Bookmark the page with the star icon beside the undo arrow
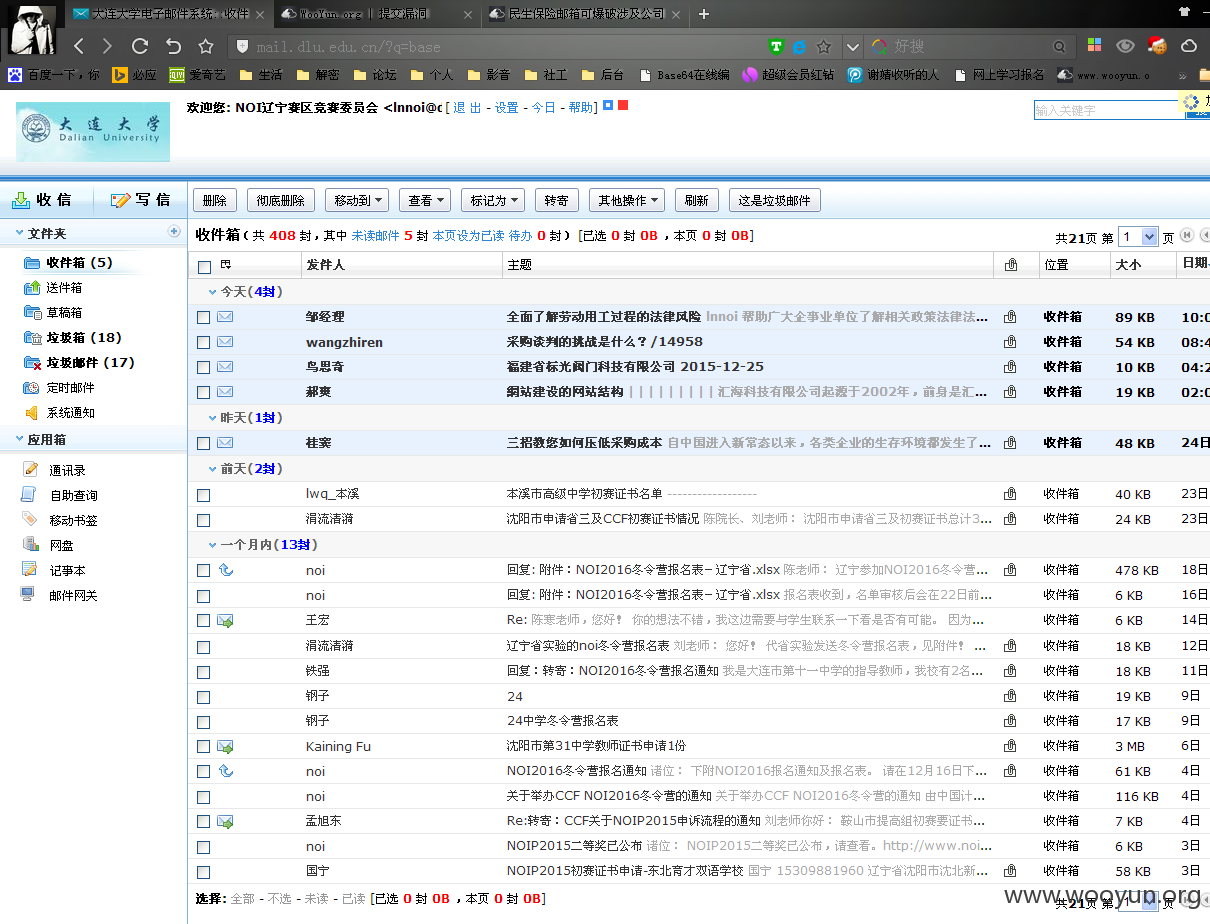 [x=206, y=46]
